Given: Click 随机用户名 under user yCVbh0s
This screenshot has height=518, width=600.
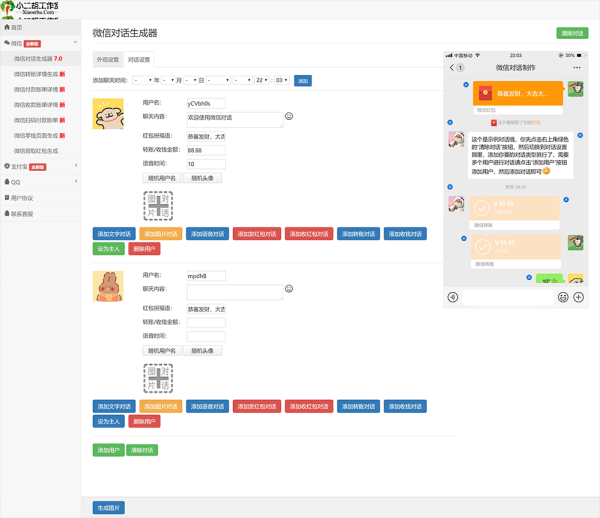Looking at the screenshot, I should (x=162, y=178).
